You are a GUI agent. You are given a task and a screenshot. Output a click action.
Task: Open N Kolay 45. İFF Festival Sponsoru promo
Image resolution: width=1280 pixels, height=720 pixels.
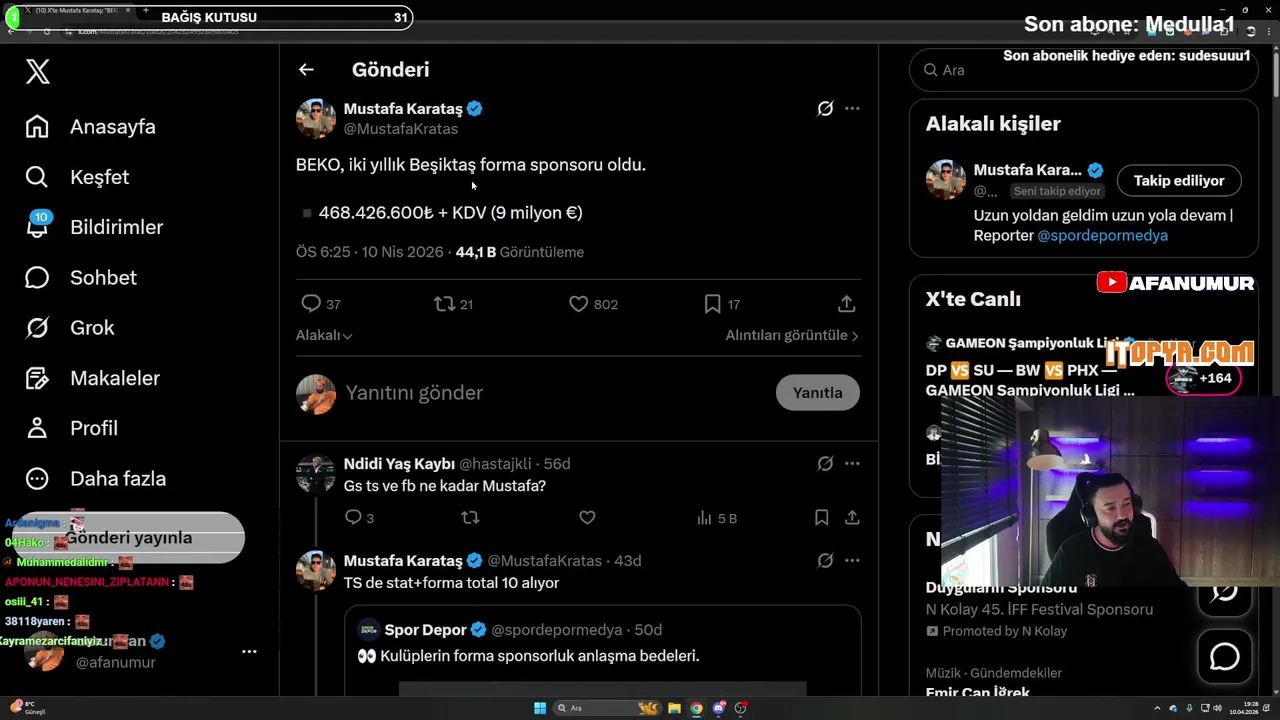(1039, 609)
